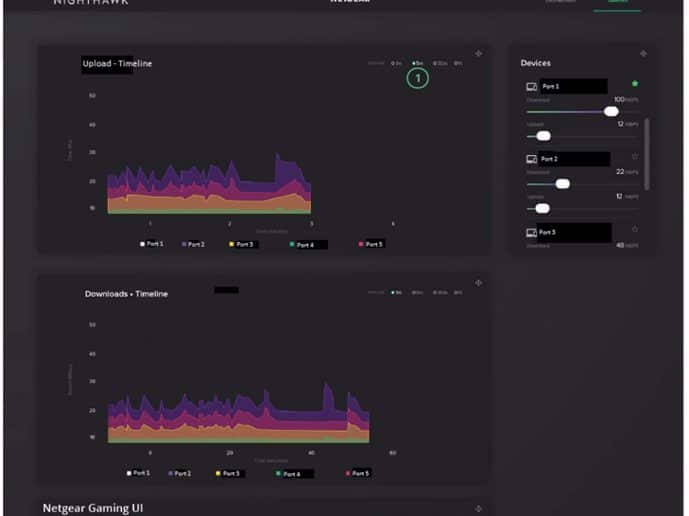
Task: Toggle Port 1 legend in Upload - Timeline chart
Action: [x=152, y=244]
